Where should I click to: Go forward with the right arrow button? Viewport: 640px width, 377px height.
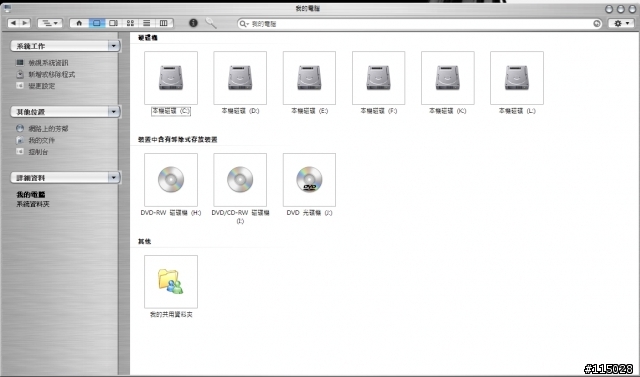tap(24, 23)
